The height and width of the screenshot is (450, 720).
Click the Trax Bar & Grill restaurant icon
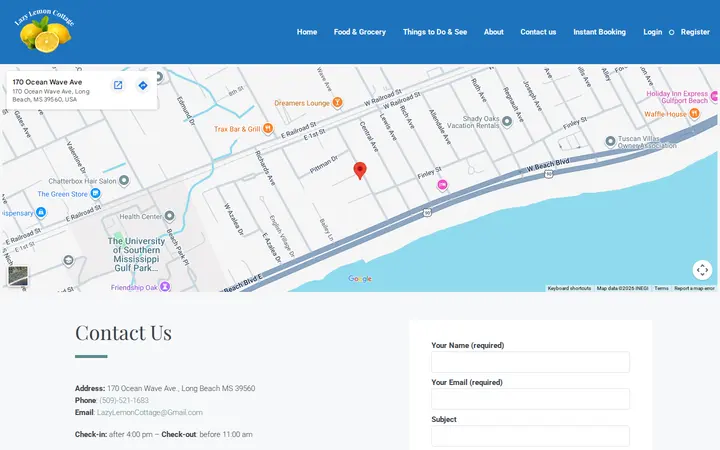click(x=268, y=129)
